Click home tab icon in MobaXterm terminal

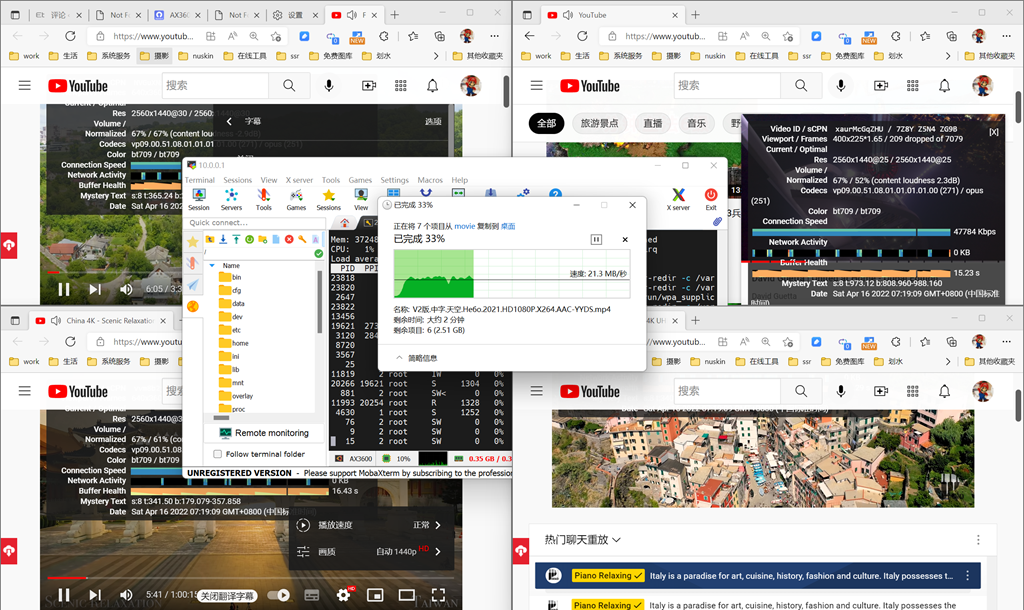click(x=344, y=223)
